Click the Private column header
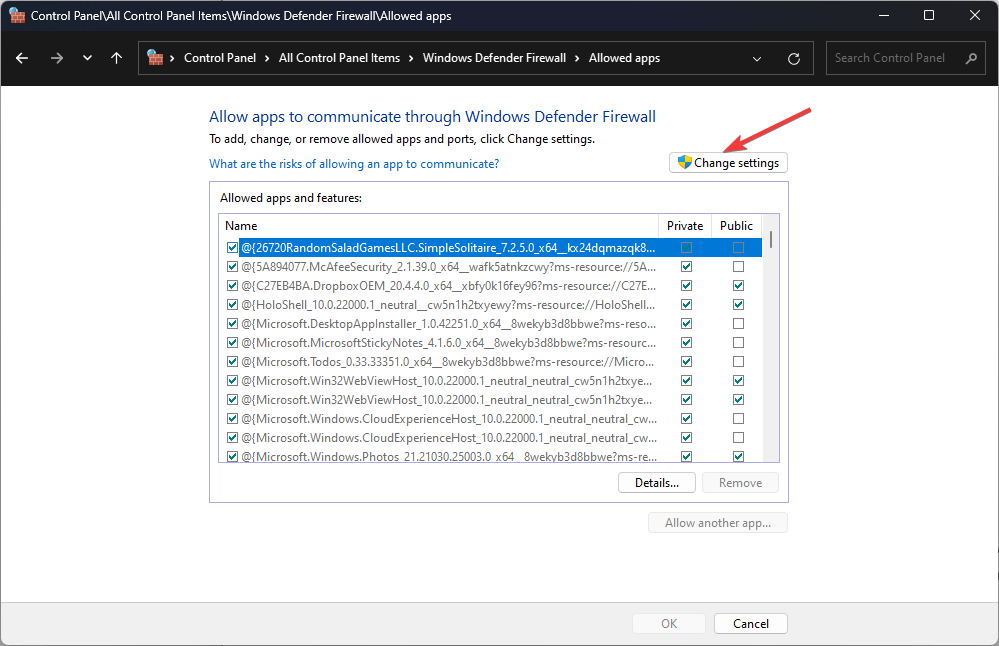999x646 pixels. pos(685,226)
